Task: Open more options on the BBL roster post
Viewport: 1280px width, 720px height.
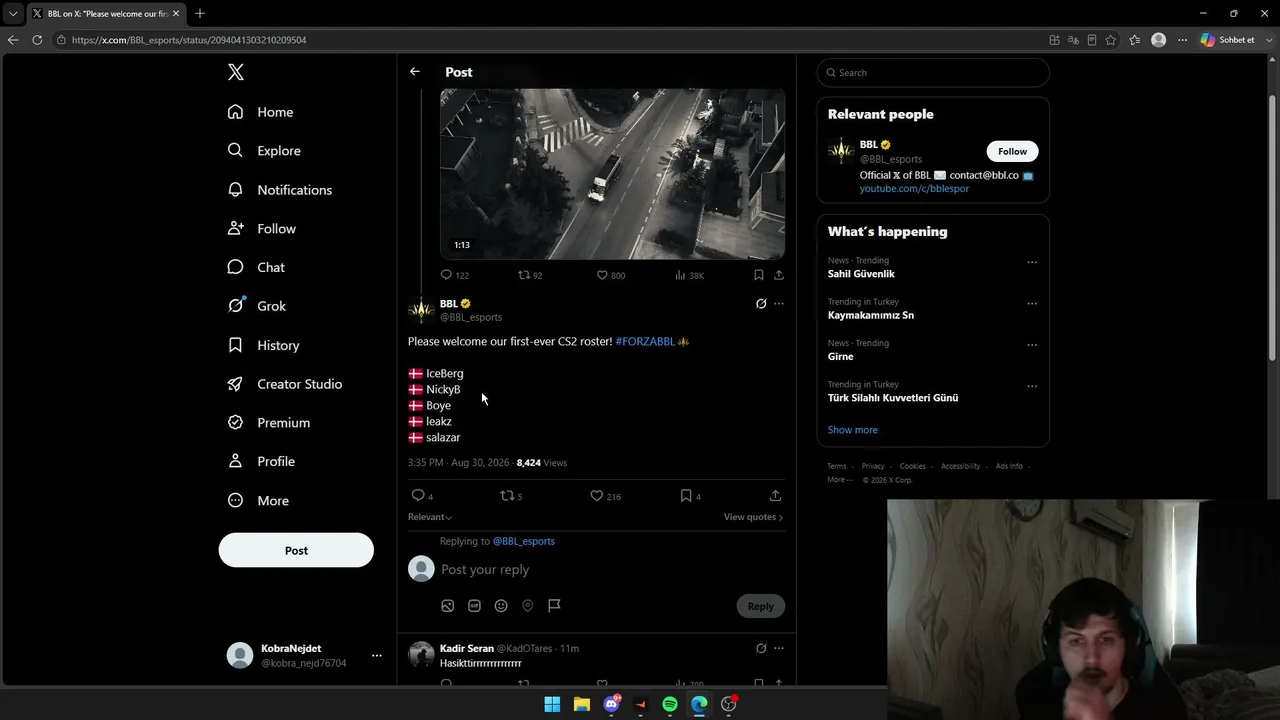Action: pos(779,304)
